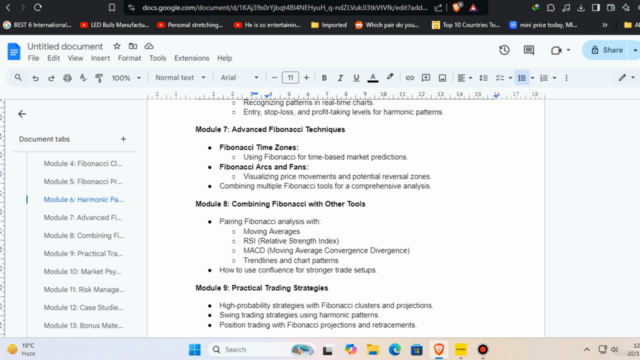640x360 pixels.
Task: Open numbered list dropdown
Action: tap(548, 78)
